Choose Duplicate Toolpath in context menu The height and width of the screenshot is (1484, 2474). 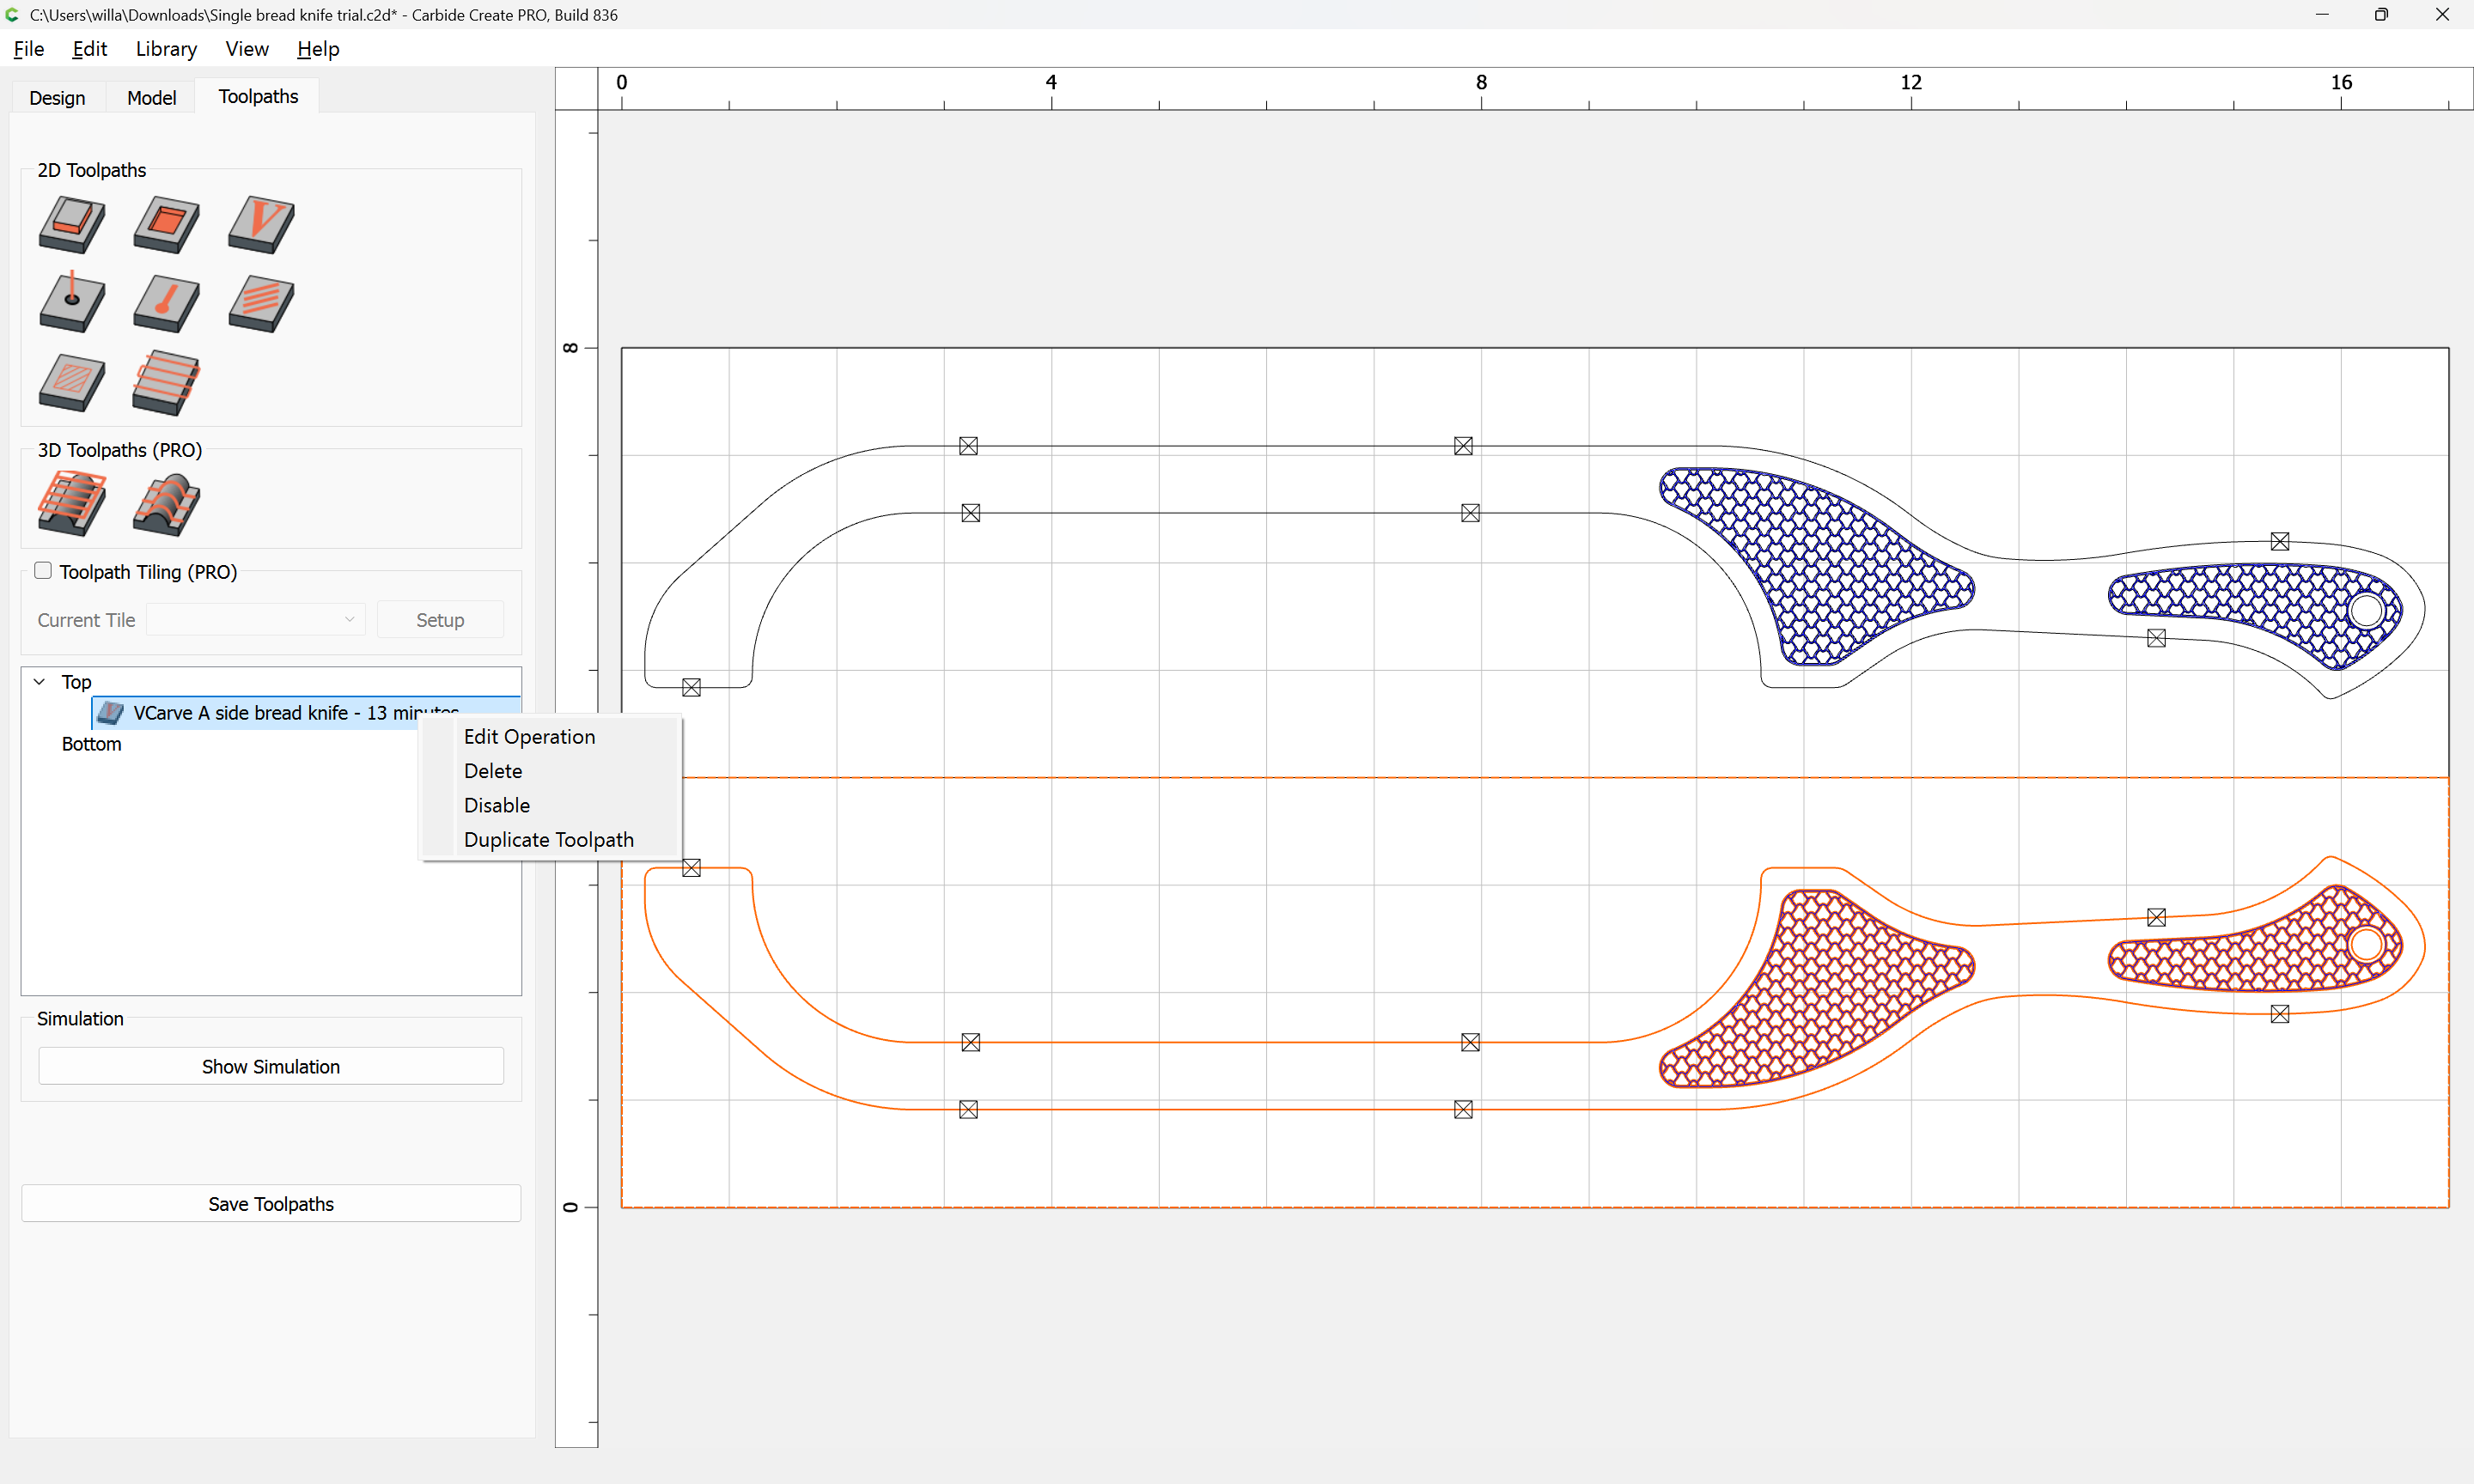tap(548, 840)
